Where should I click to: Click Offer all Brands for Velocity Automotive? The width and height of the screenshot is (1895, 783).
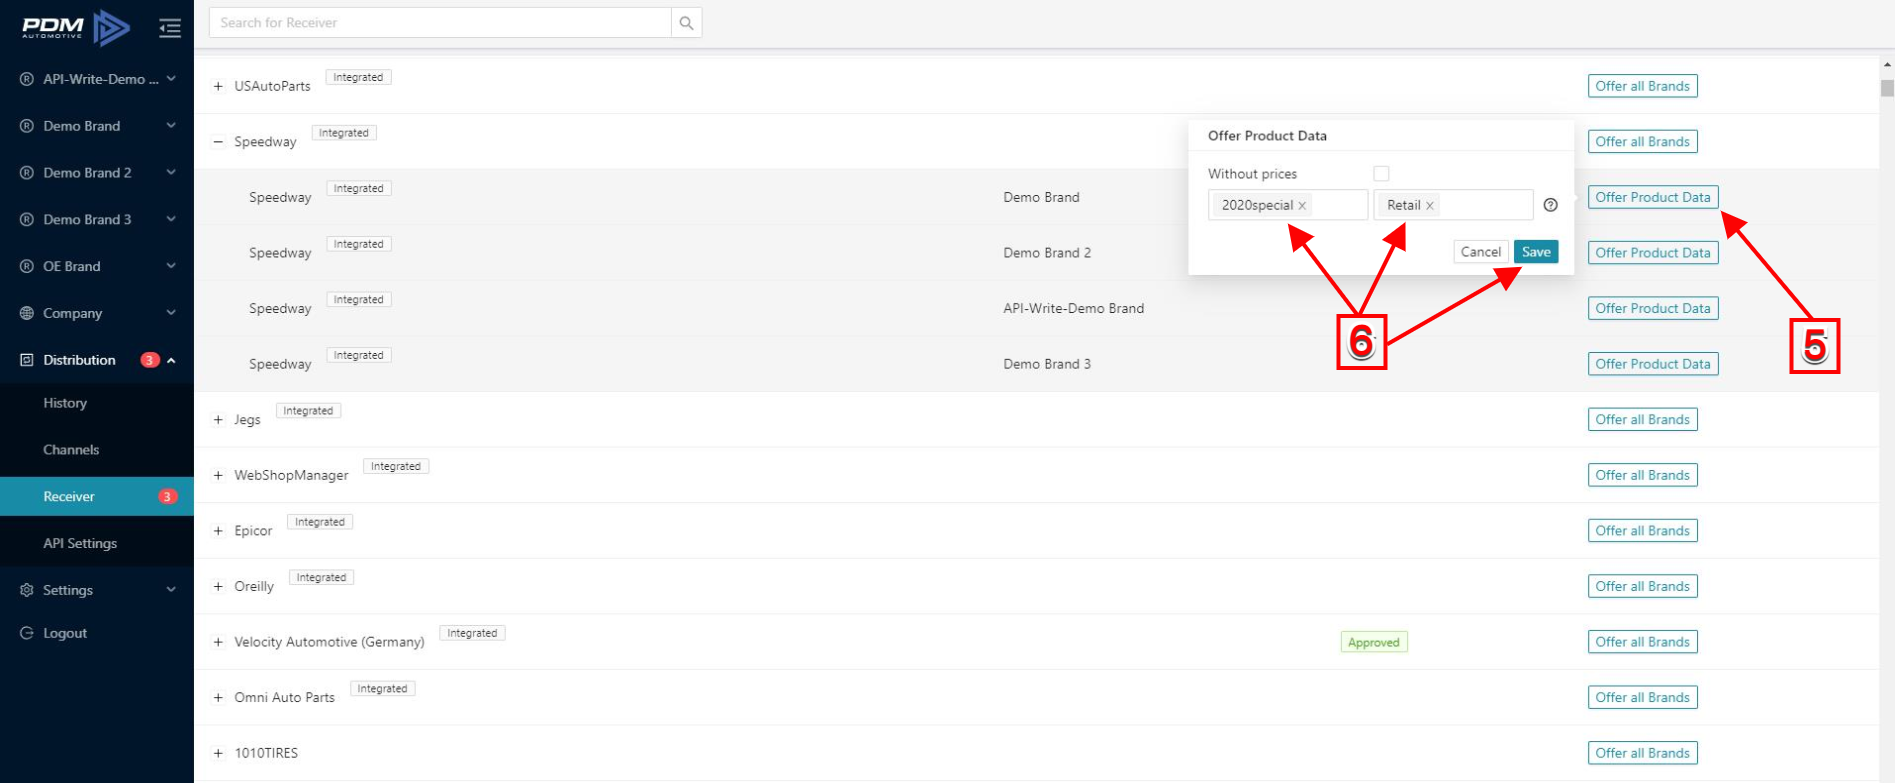point(1642,642)
